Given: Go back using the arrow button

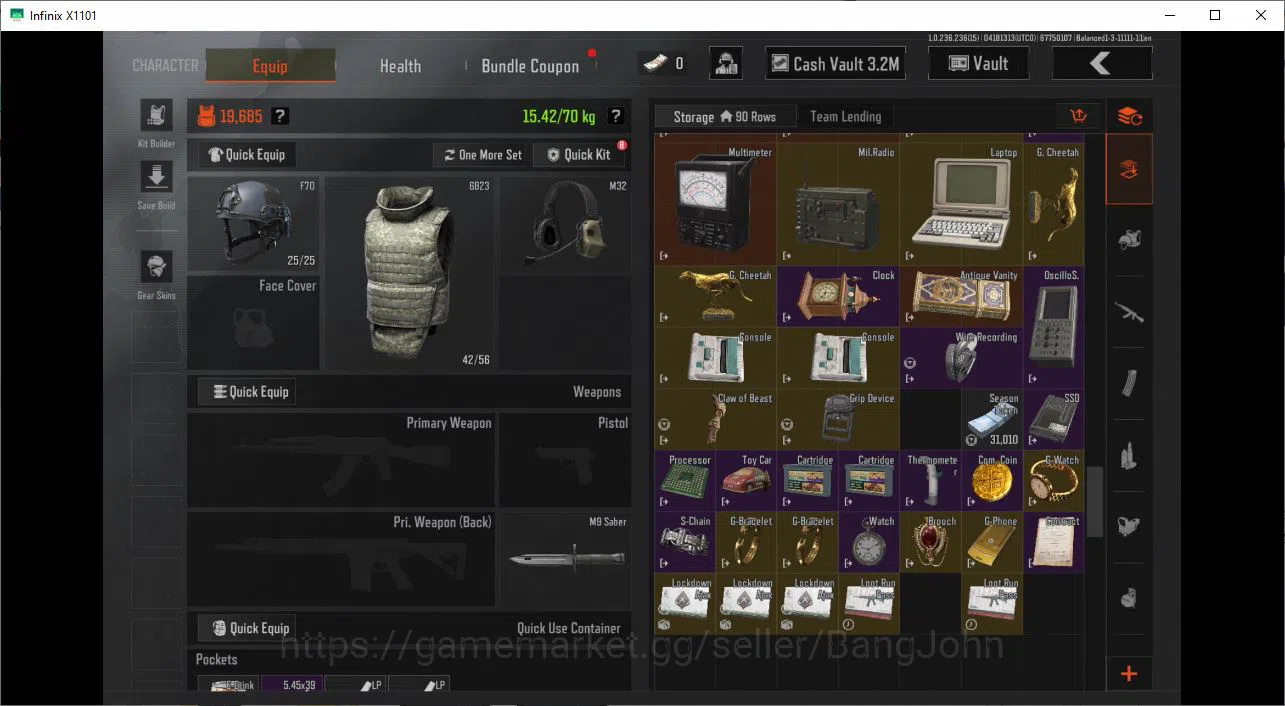Looking at the screenshot, I should point(1102,64).
